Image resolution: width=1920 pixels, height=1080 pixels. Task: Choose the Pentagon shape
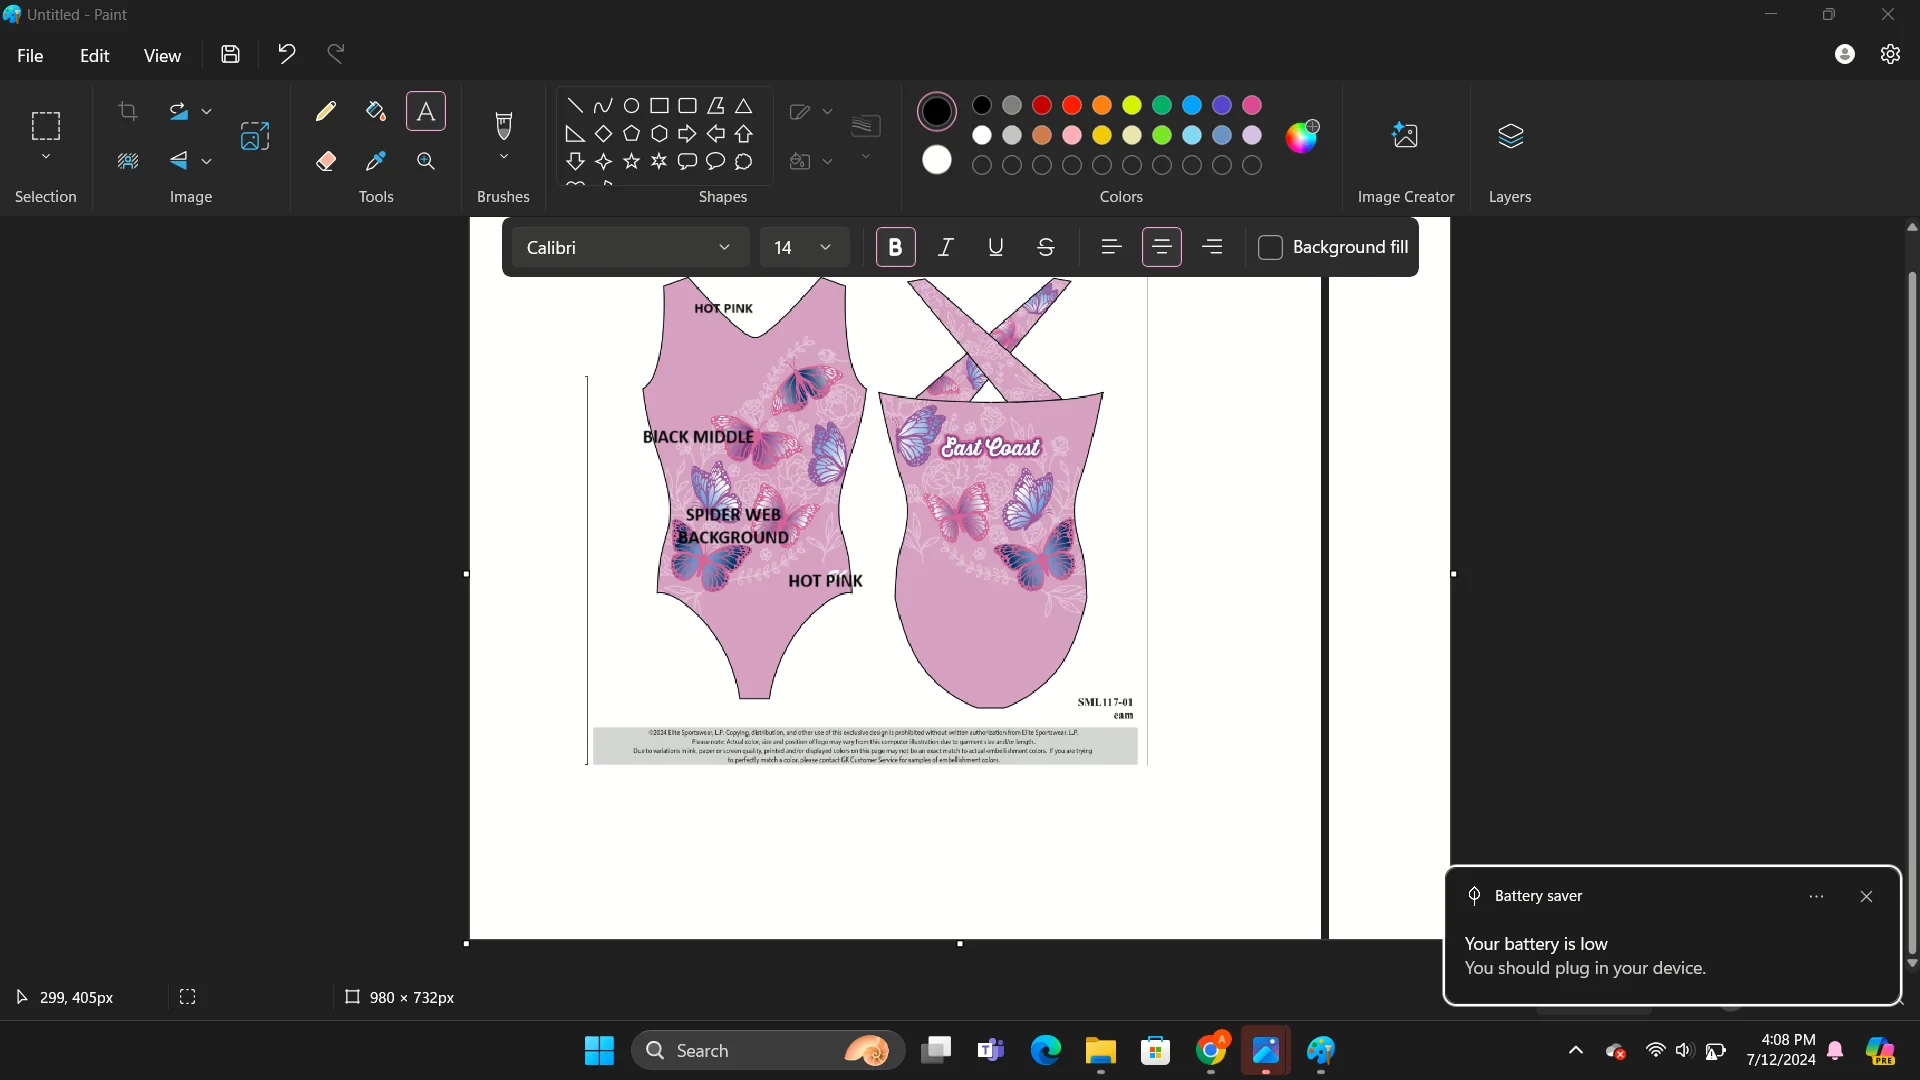(631, 133)
